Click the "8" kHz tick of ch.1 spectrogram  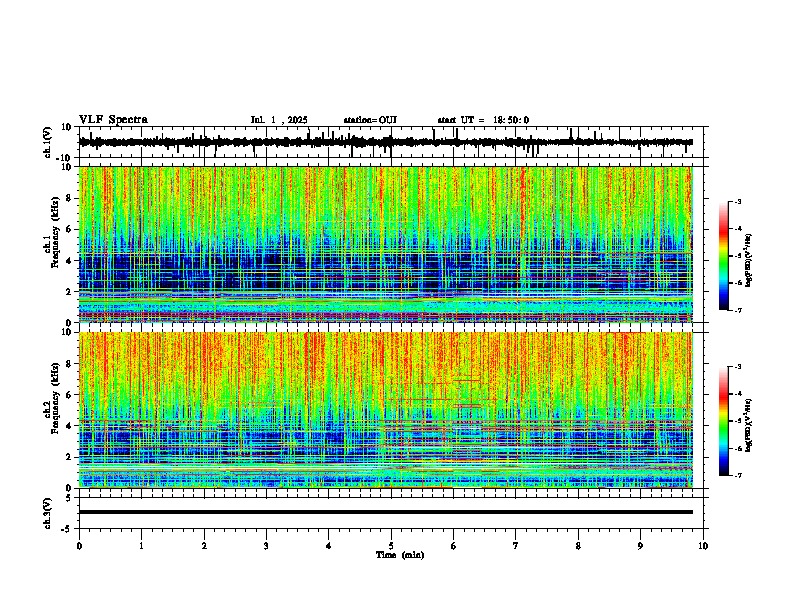point(70,198)
